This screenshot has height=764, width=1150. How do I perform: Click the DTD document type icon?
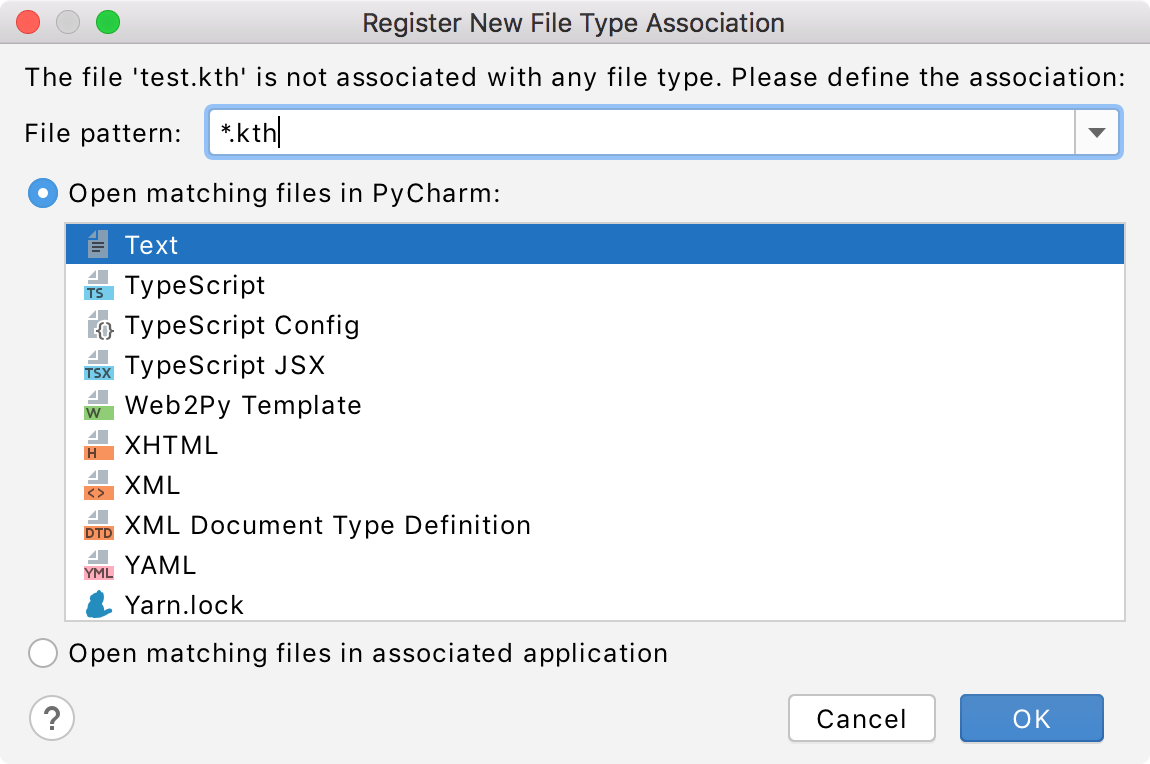[98, 524]
